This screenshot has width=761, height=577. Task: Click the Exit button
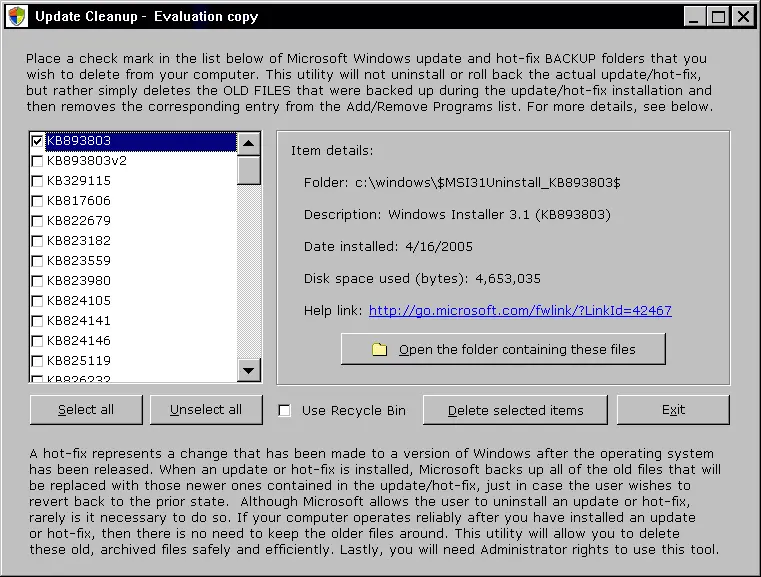673,410
